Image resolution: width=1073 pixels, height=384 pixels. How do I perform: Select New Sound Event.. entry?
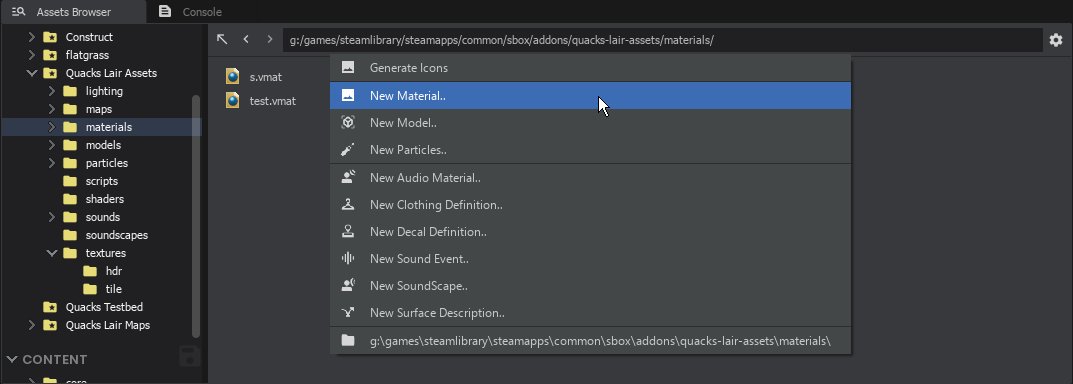[590, 259]
